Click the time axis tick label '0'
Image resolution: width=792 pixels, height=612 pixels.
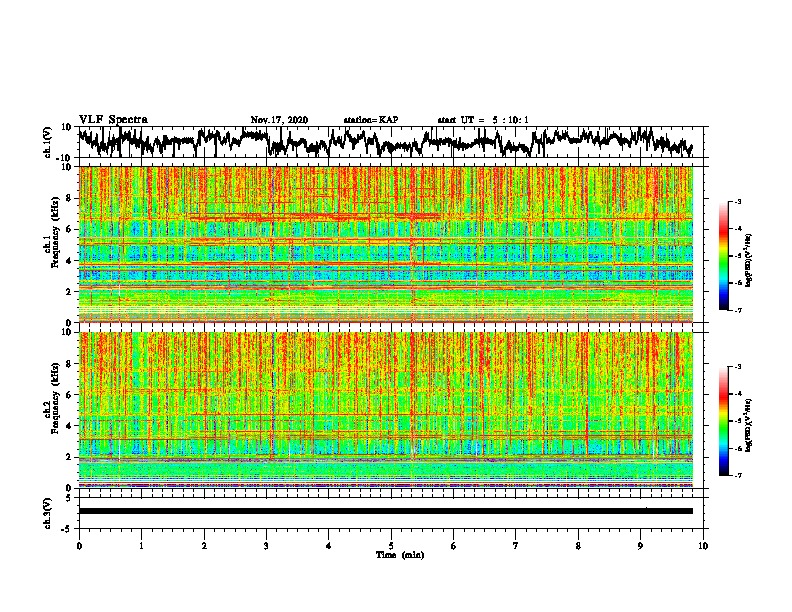(x=79, y=546)
